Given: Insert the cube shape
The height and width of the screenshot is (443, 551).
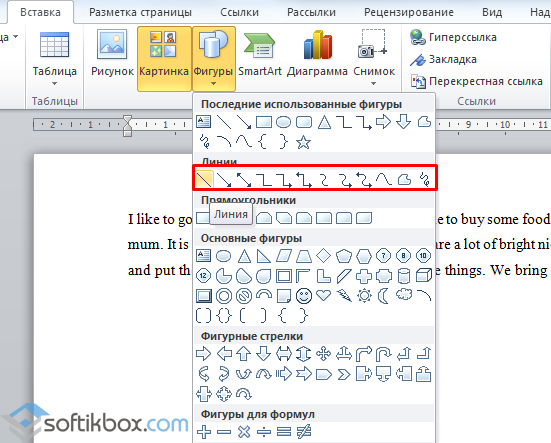Looking at the screenshot, I should (x=424, y=276).
